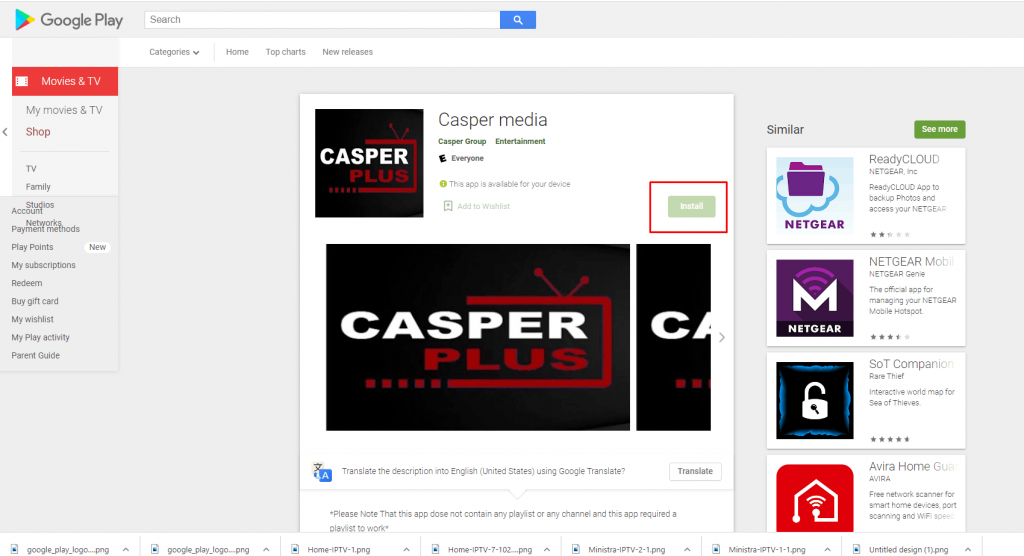1024x556 pixels.
Task: Open the Home-IPTV-1.png download
Action: [x=338, y=549]
